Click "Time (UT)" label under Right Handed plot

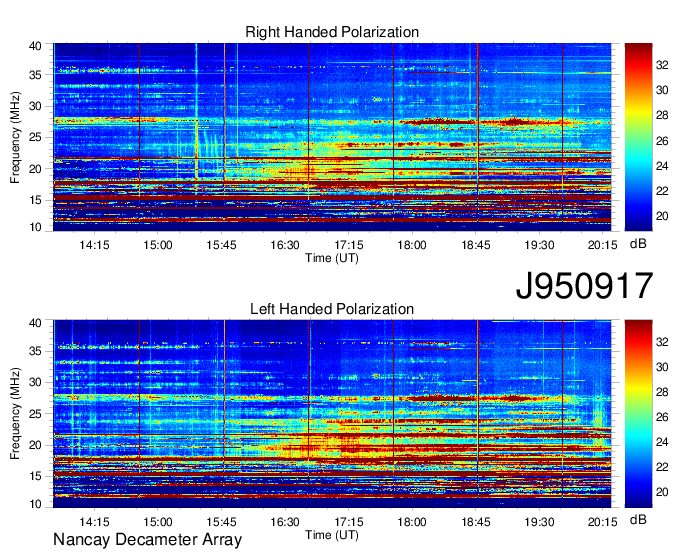tap(332, 258)
